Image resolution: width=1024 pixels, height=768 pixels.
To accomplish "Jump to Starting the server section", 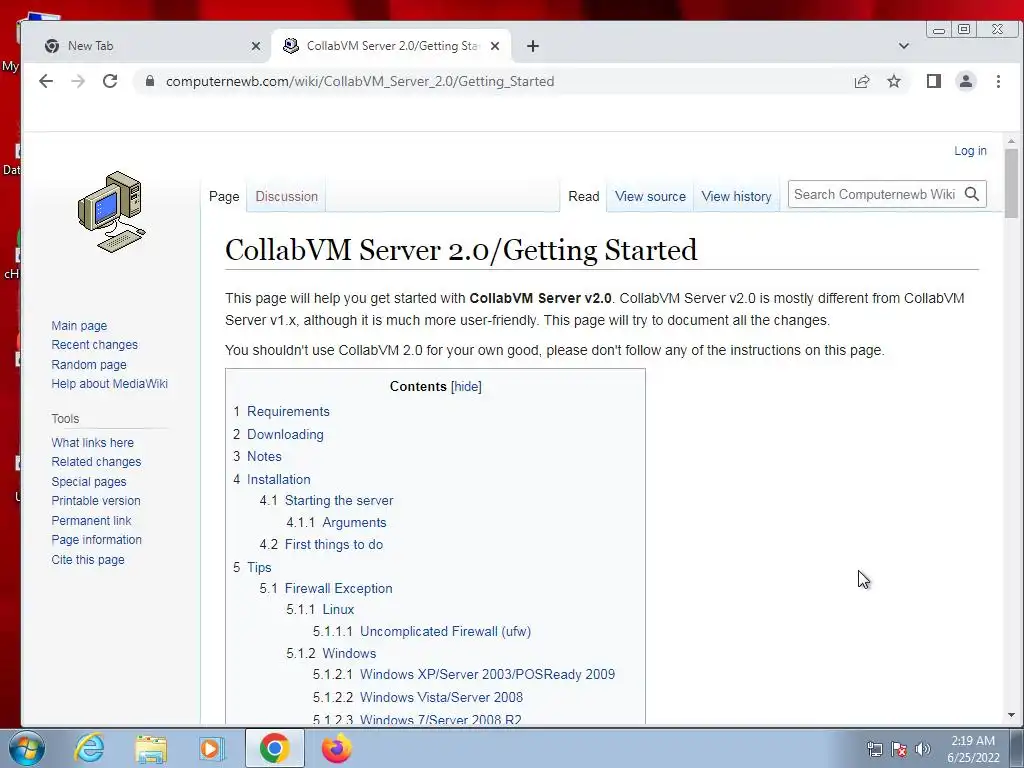I will pos(339,500).
